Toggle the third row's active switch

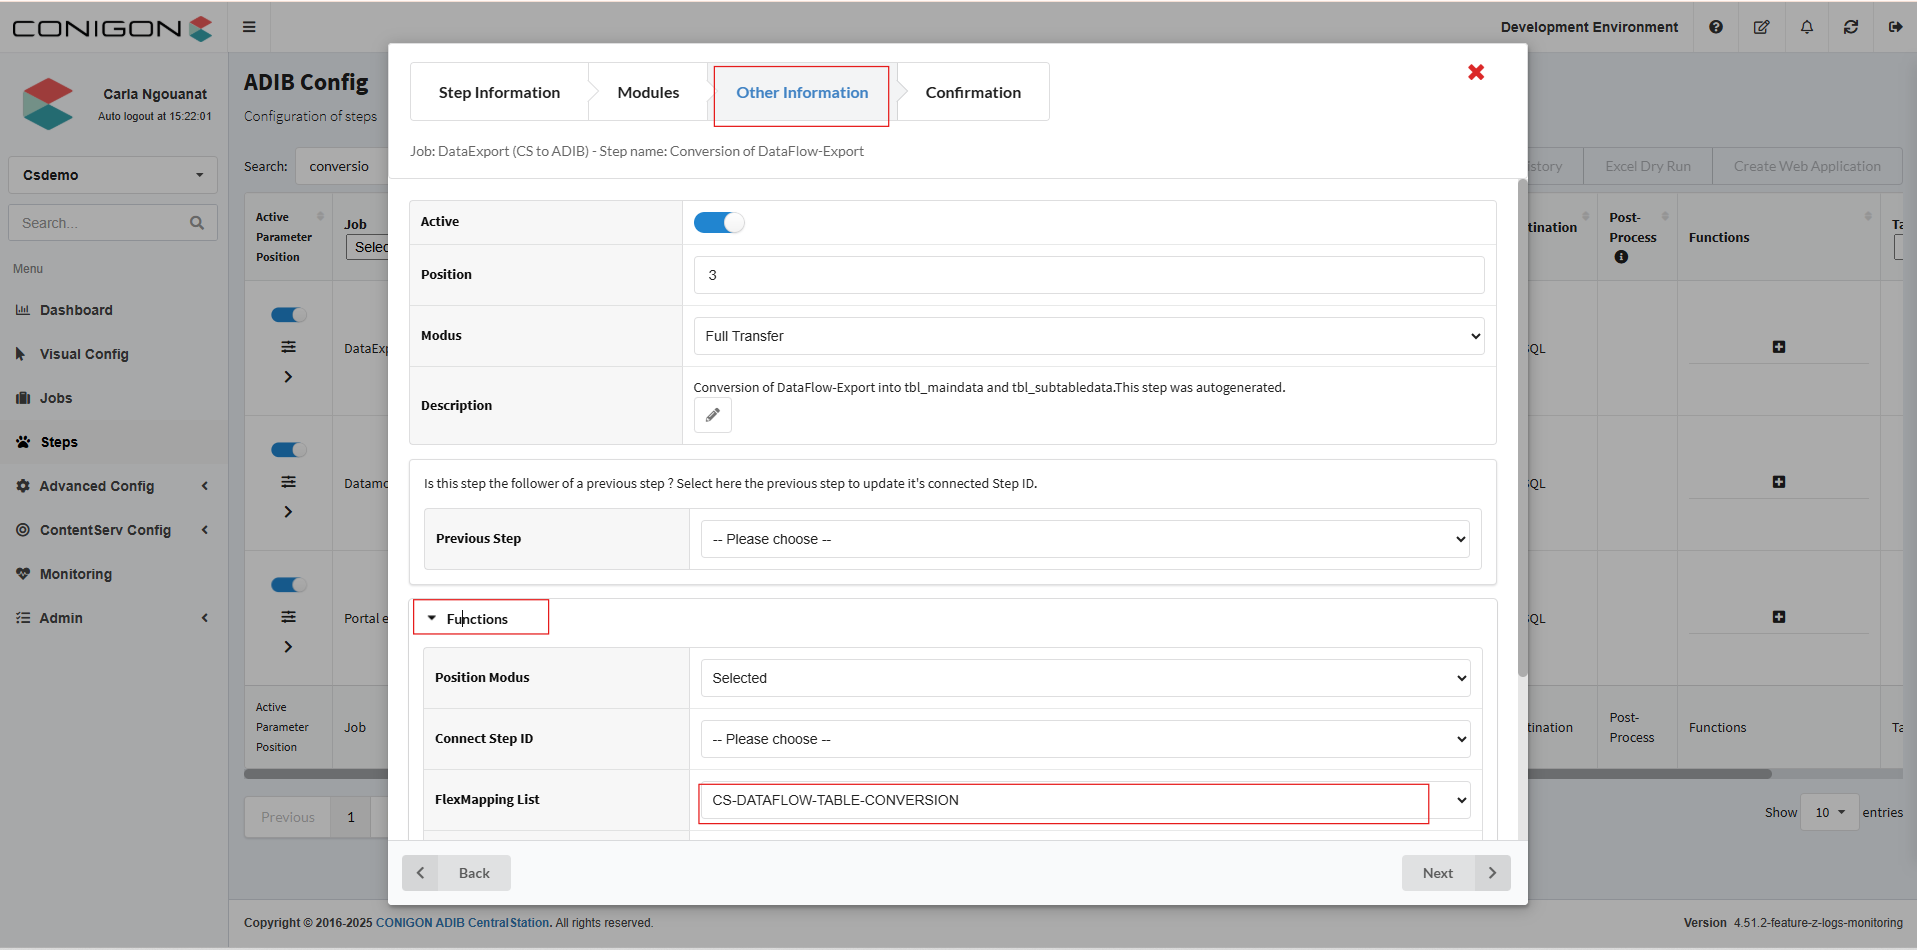[x=288, y=585]
